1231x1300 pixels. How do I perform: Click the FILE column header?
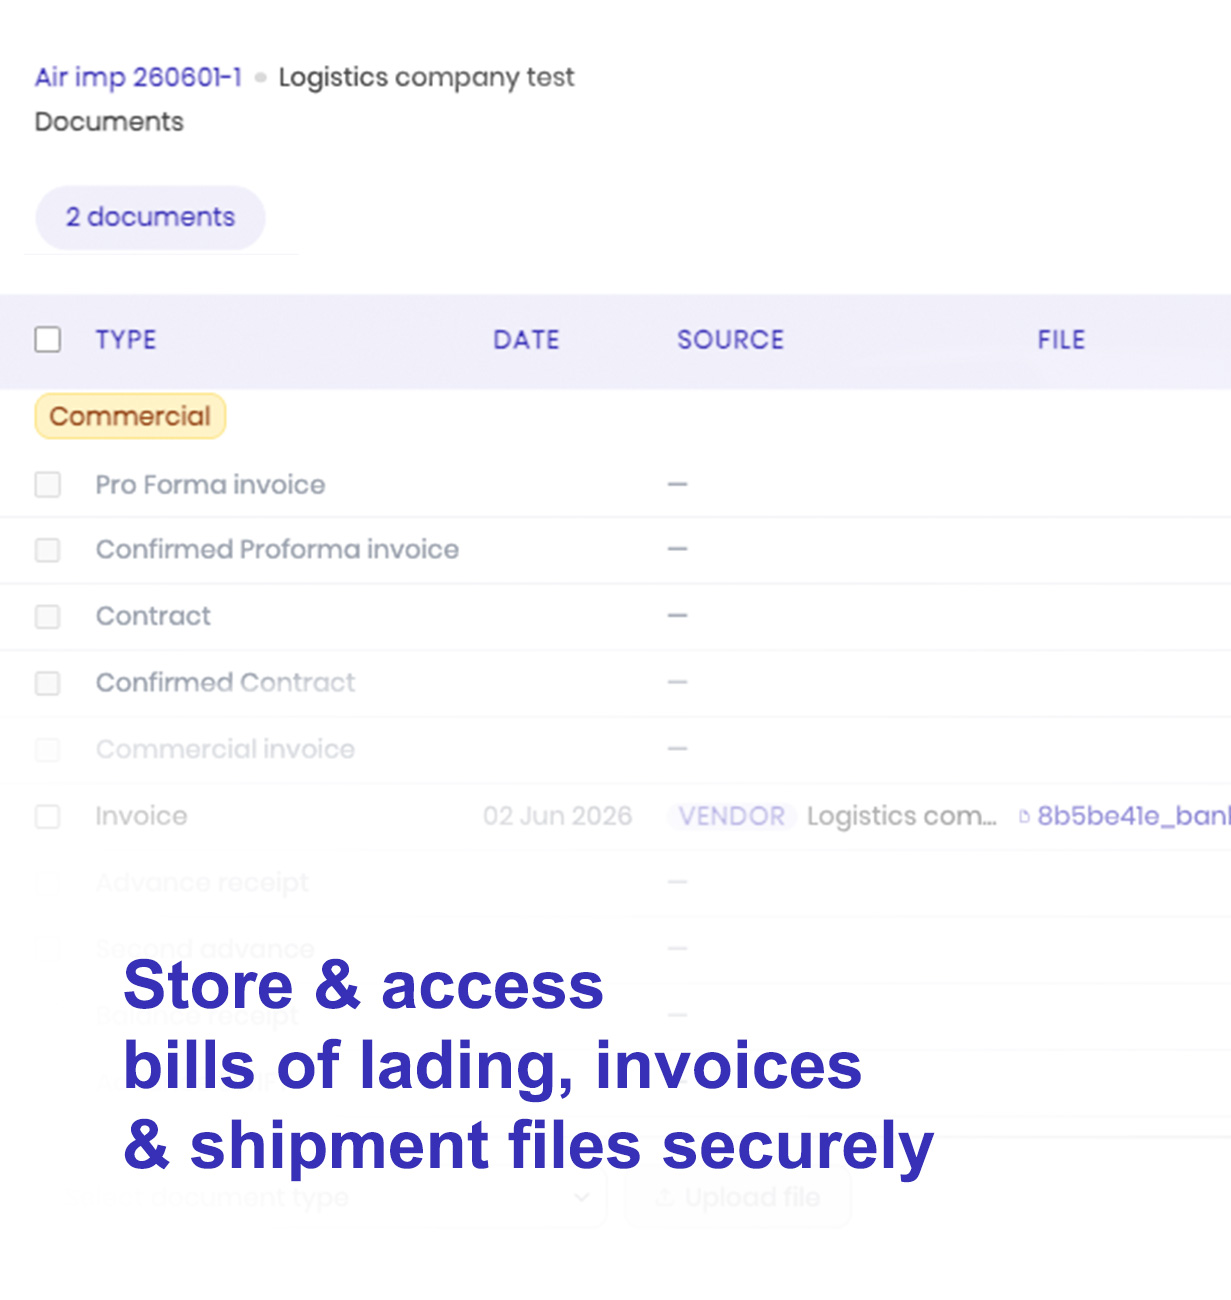(1061, 340)
